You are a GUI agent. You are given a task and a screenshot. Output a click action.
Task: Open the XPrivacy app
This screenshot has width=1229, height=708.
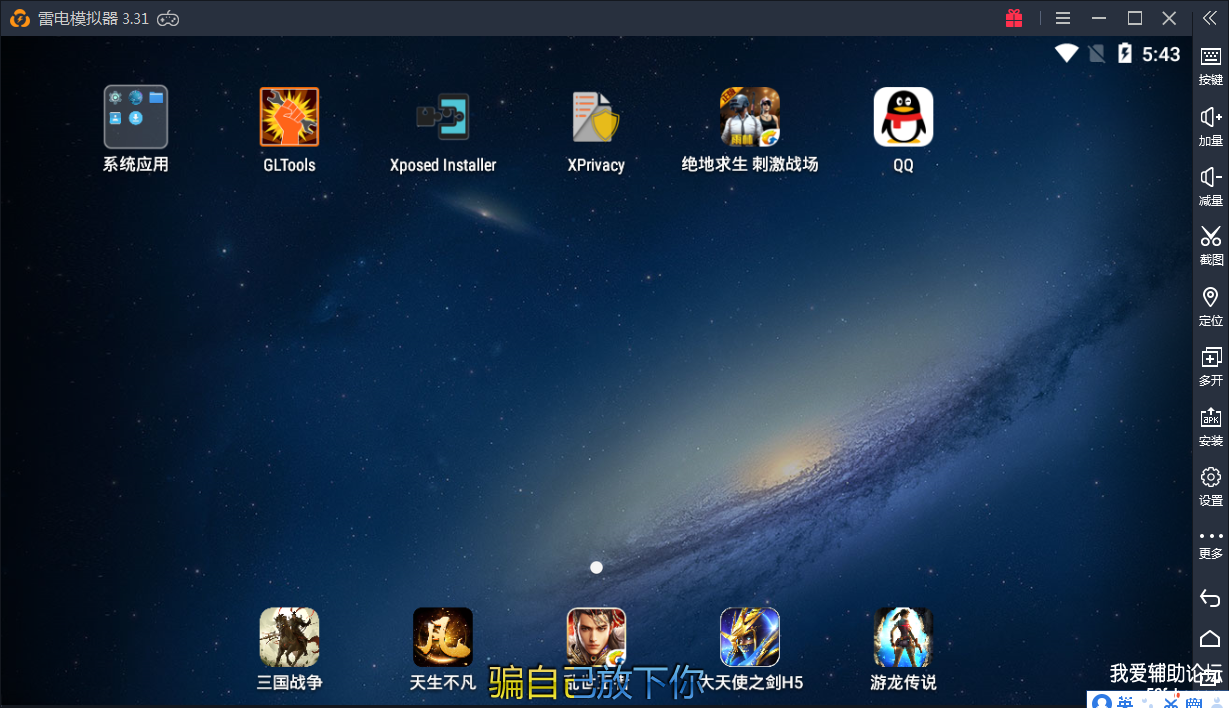tap(596, 118)
